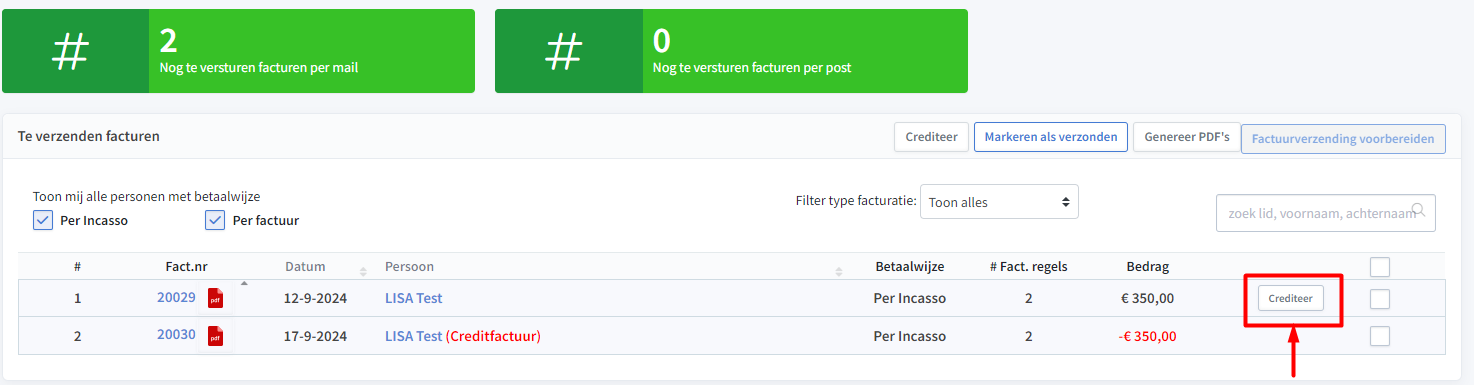
Task: Select checkbox for invoice row 2
Action: (x=1380, y=336)
